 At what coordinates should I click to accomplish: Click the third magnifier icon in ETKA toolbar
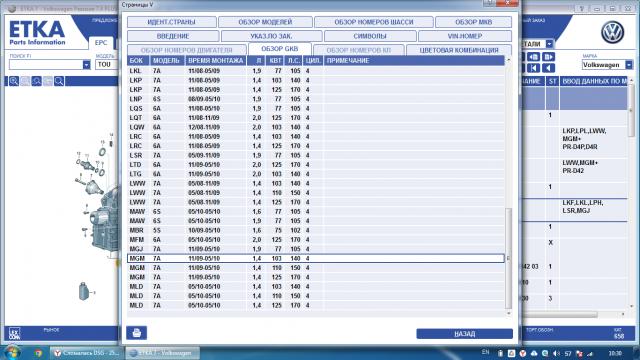37,81
